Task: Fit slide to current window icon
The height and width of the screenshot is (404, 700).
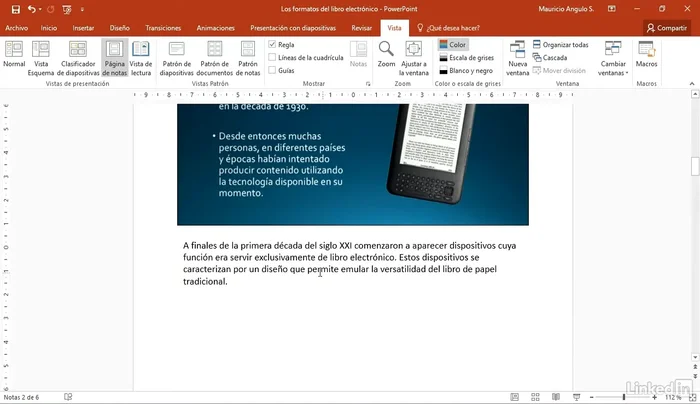Action: (692, 397)
